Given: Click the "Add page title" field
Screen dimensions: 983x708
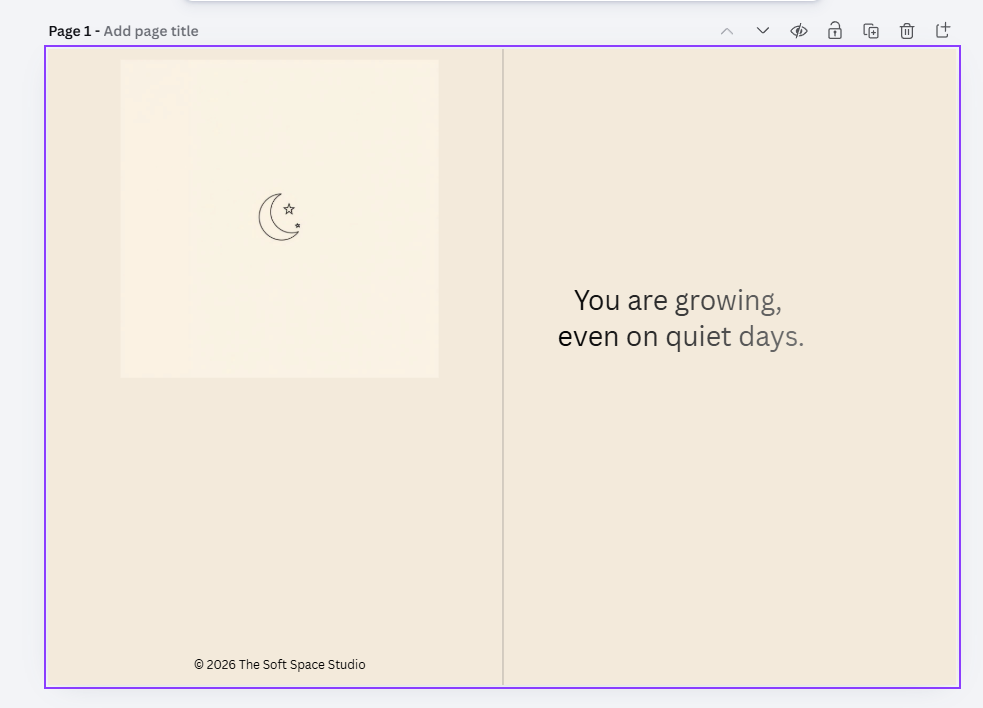Looking at the screenshot, I should 150,31.
